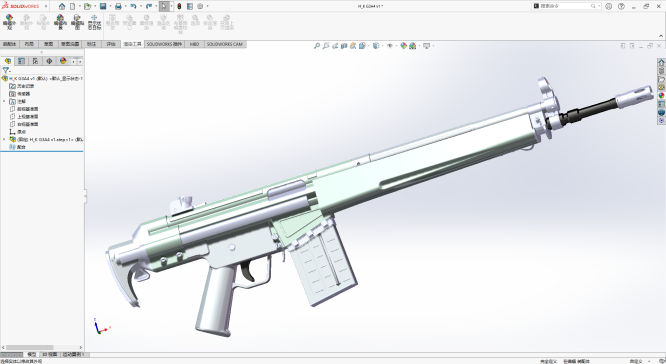666x364 pixels.
Task: Open View Orientation cube icon
Action: 362,46
